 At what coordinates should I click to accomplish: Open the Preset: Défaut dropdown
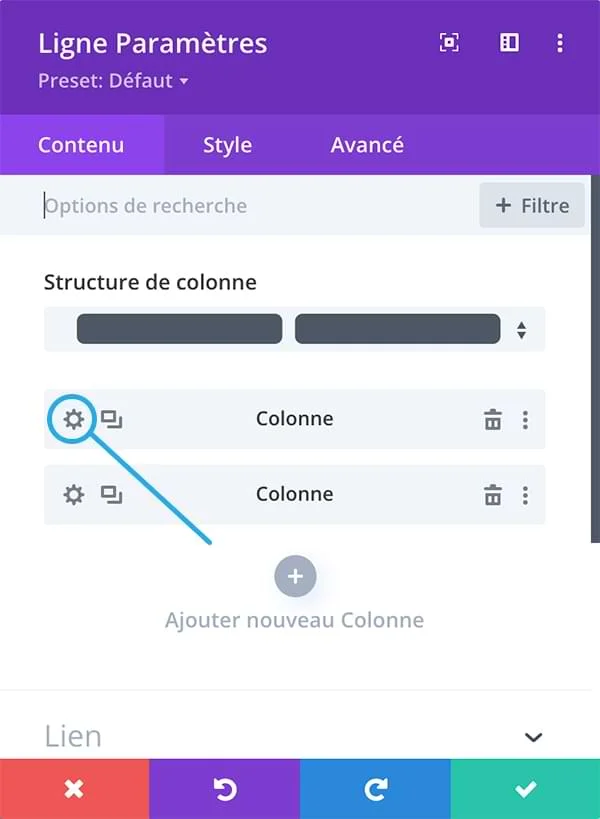pos(103,82)
